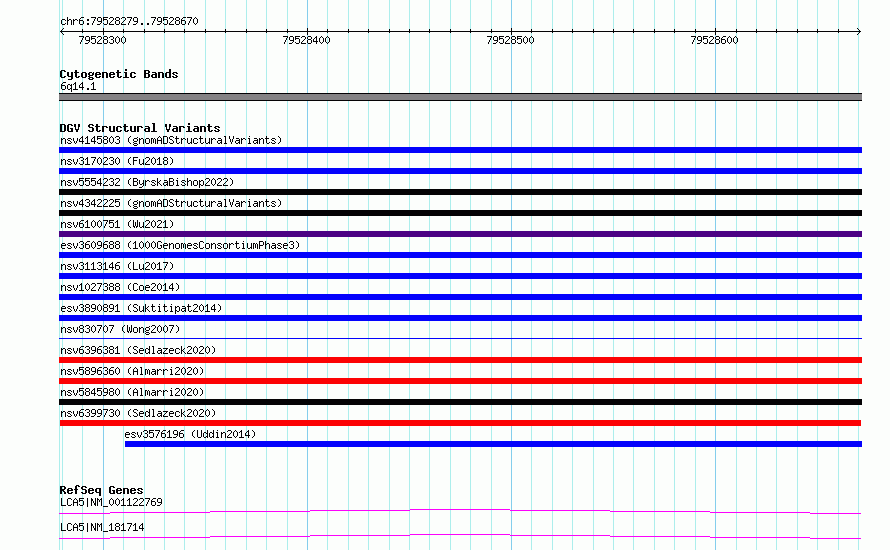
Task: Select the thin blue line for nsv830707
Action: point(460,338)
